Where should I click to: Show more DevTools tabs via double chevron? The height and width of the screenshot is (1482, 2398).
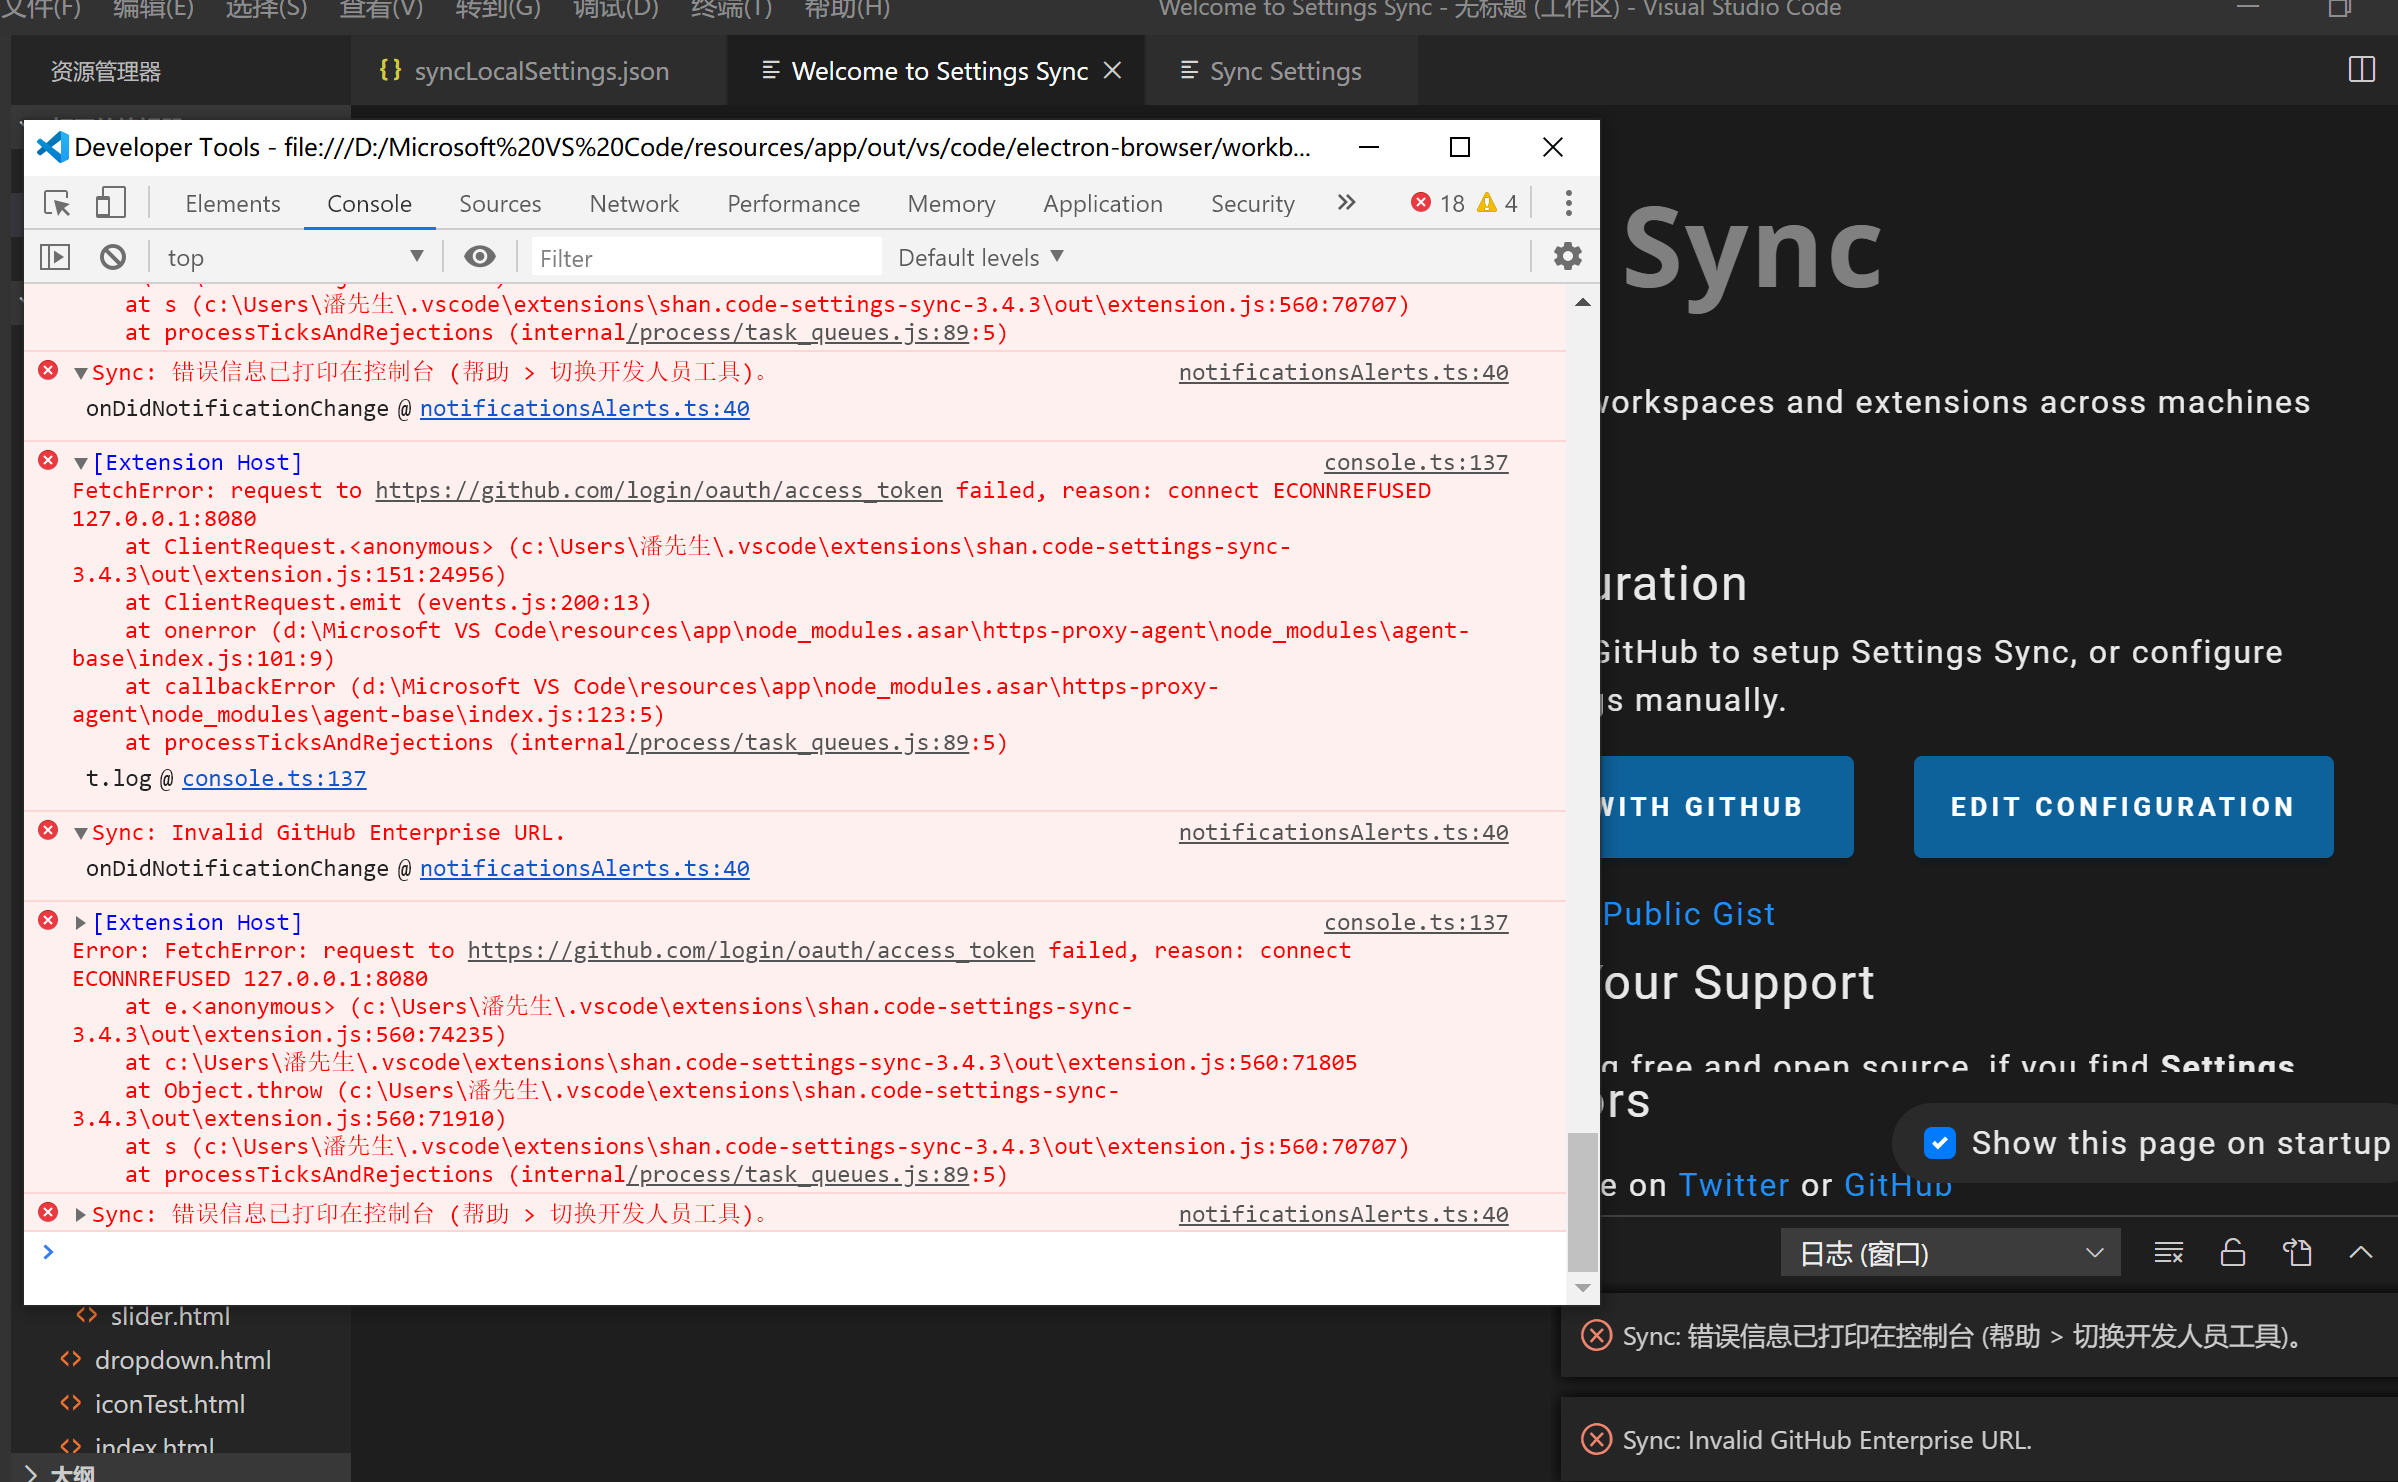point(1347,203)
